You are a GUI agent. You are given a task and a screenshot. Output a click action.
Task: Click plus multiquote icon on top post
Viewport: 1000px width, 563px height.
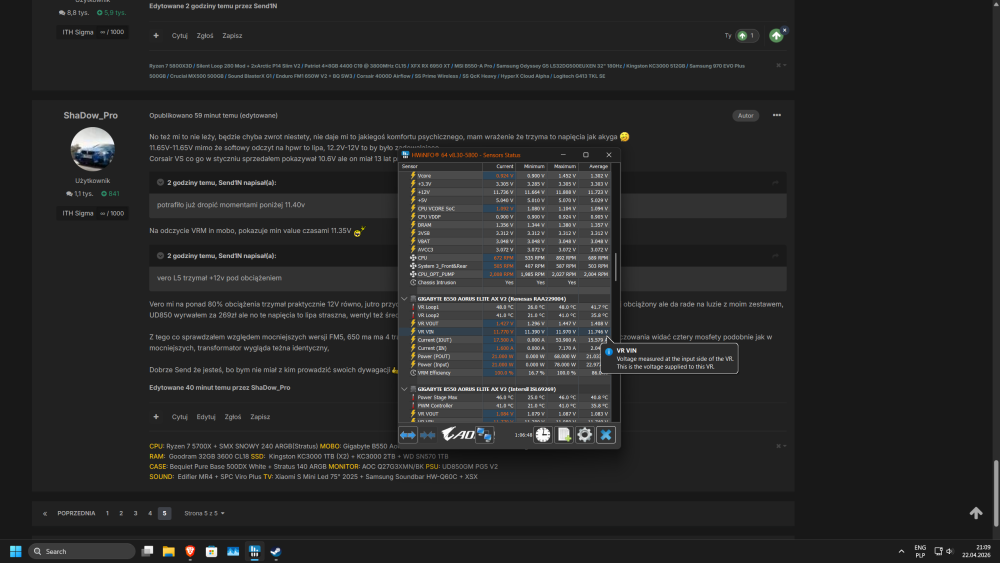pyautogui.click(x=156, y=36)
